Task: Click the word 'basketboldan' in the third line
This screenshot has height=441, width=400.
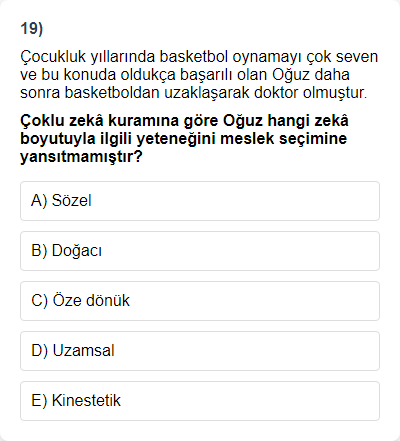Action: (x=112, y=93)
